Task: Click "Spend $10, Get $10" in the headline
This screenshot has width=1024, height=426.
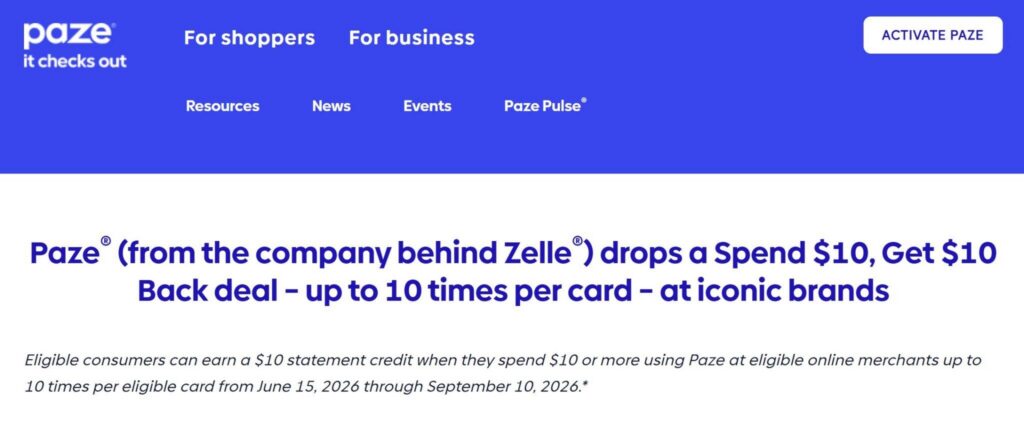Action: point(854,254)
